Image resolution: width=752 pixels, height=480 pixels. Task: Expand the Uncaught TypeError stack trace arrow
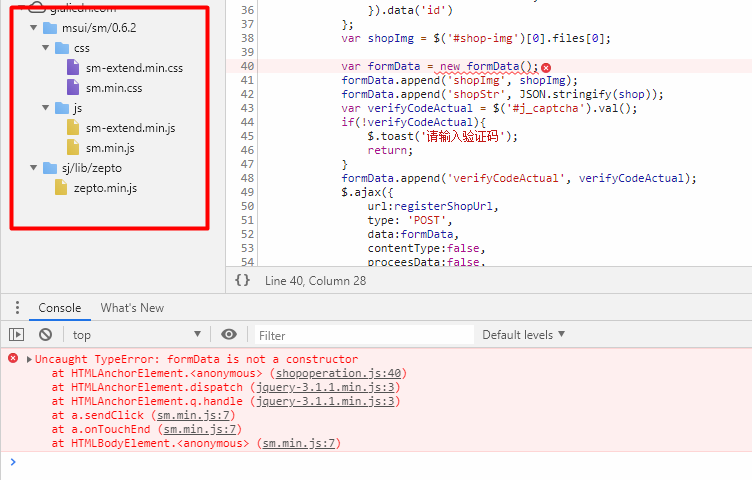tap(29, 359)
